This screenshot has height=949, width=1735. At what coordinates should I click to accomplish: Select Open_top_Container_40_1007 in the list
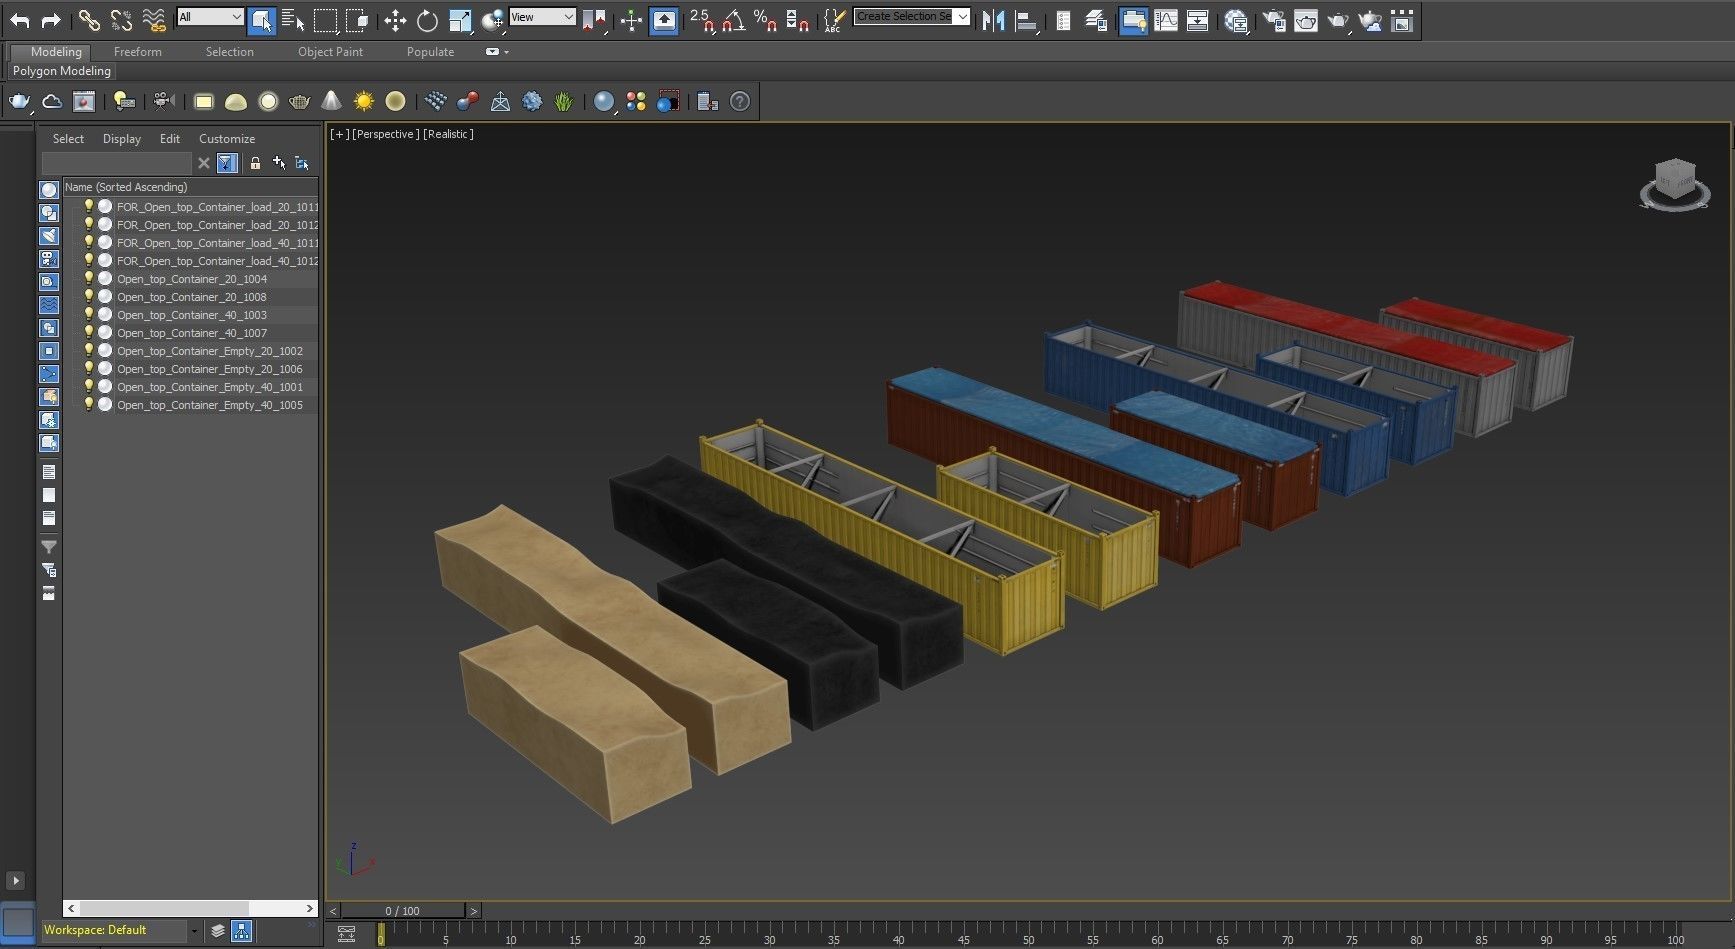coord(192,332)
